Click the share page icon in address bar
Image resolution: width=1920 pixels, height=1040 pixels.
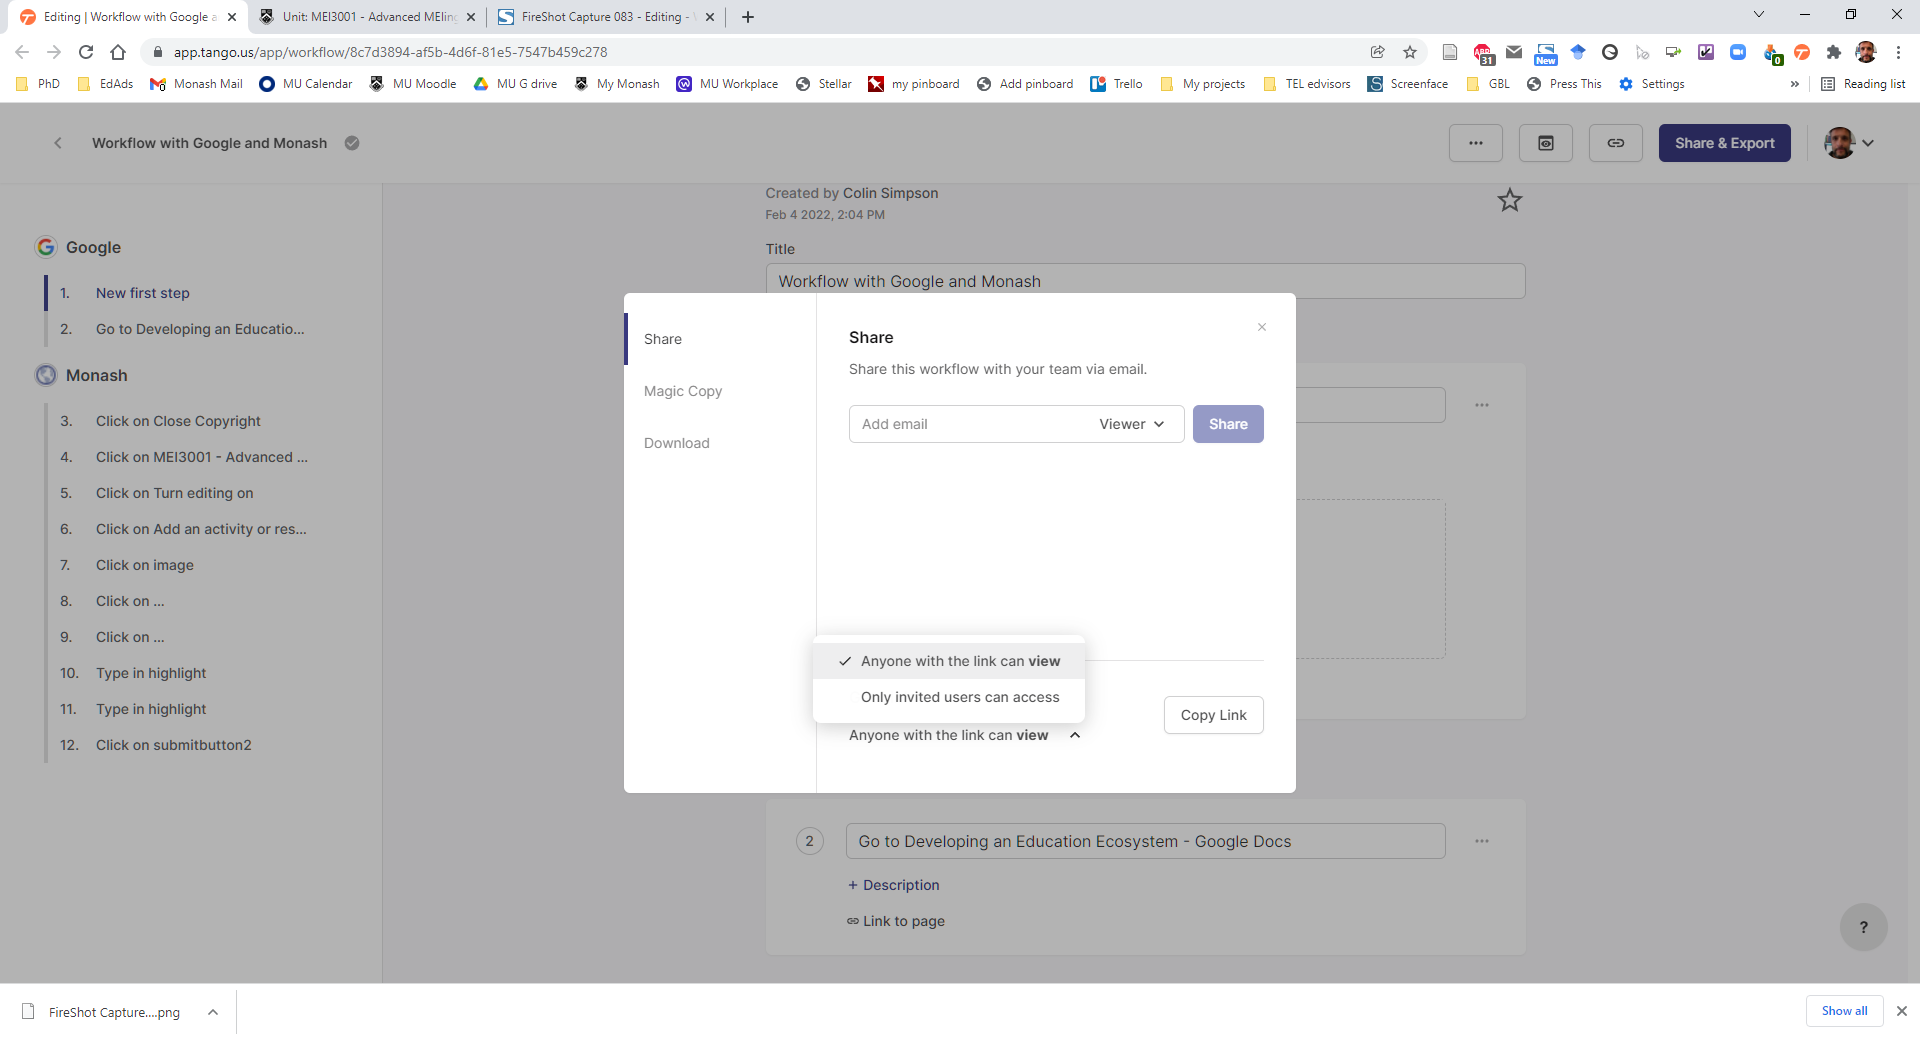1378,52
